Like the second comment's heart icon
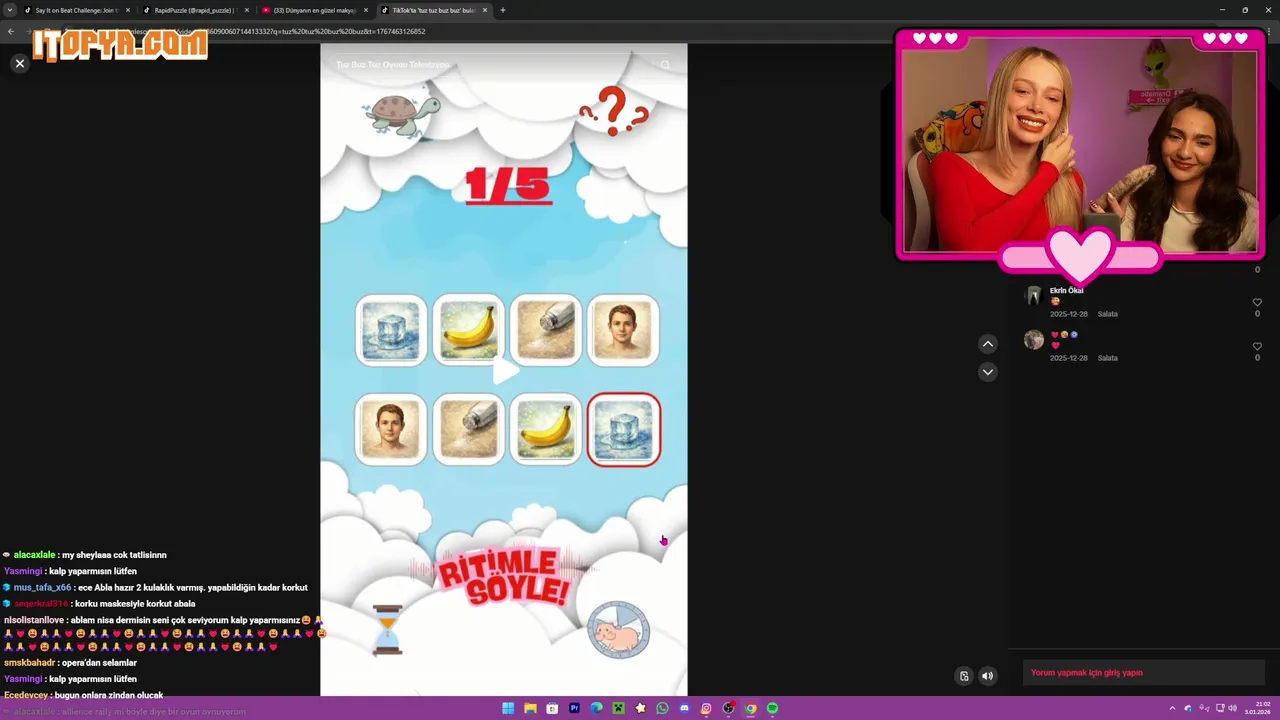Image resolution: width=1280 pixels, height=720 pixels. 1257,346
